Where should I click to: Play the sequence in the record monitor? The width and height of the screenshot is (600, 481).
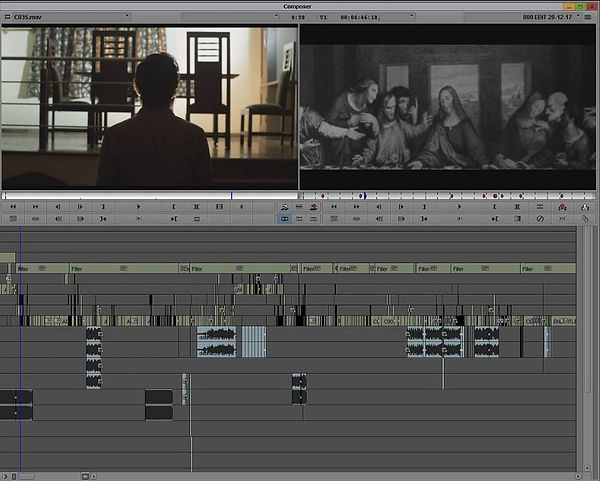(459, 207)
